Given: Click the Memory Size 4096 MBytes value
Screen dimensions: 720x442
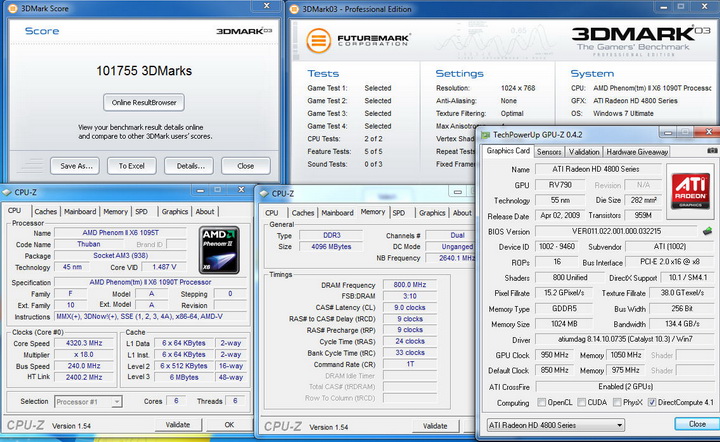Looking at the screenshot, I should pyautogui.click(x=331, y=246).
